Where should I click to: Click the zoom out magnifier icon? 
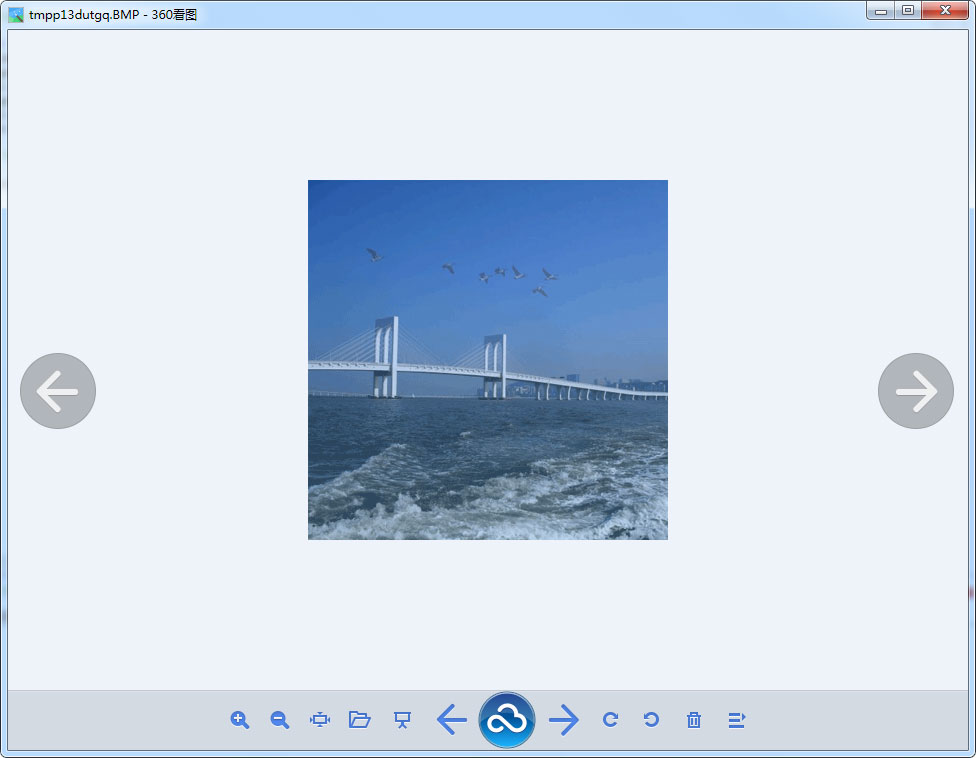[x=280, y=720]
